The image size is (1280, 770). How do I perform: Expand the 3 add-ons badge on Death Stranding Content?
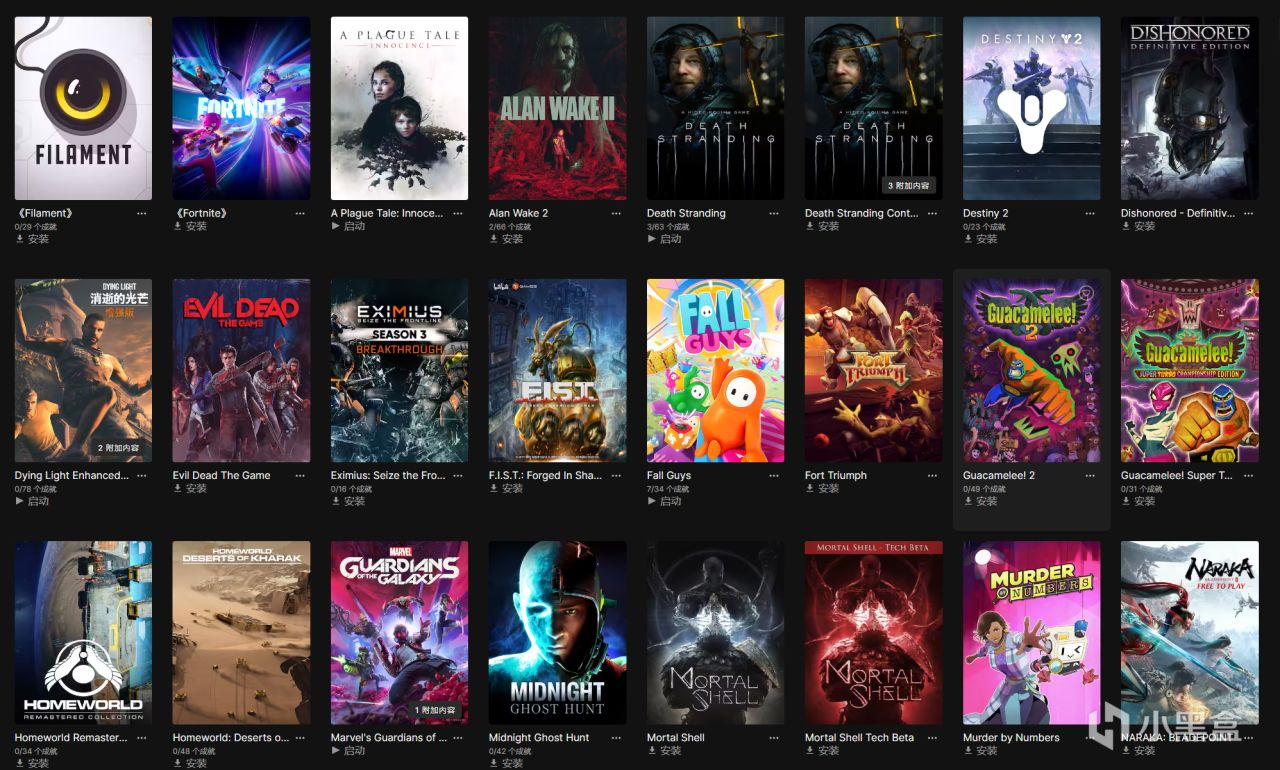[908, 186]
